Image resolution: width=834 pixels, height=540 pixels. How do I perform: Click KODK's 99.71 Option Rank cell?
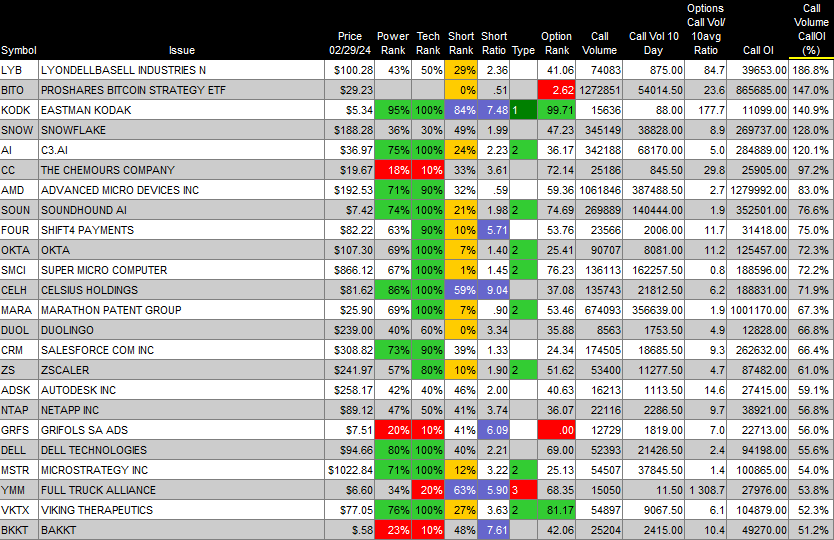point(556,110)
